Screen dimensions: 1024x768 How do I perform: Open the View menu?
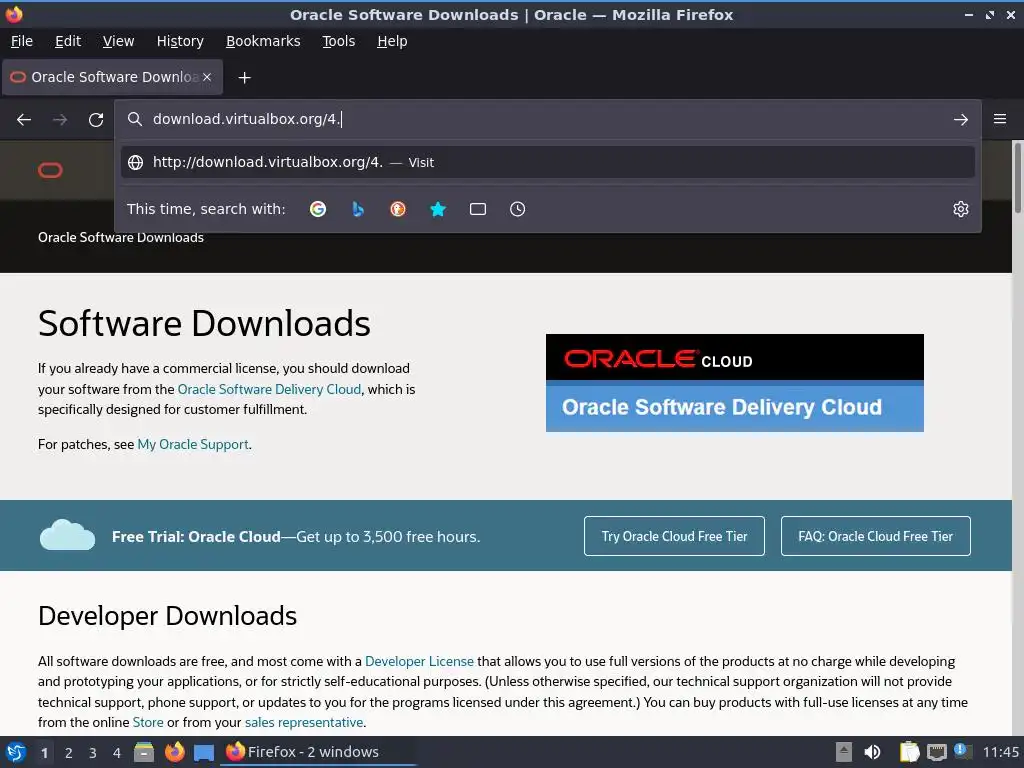(118, 41)
